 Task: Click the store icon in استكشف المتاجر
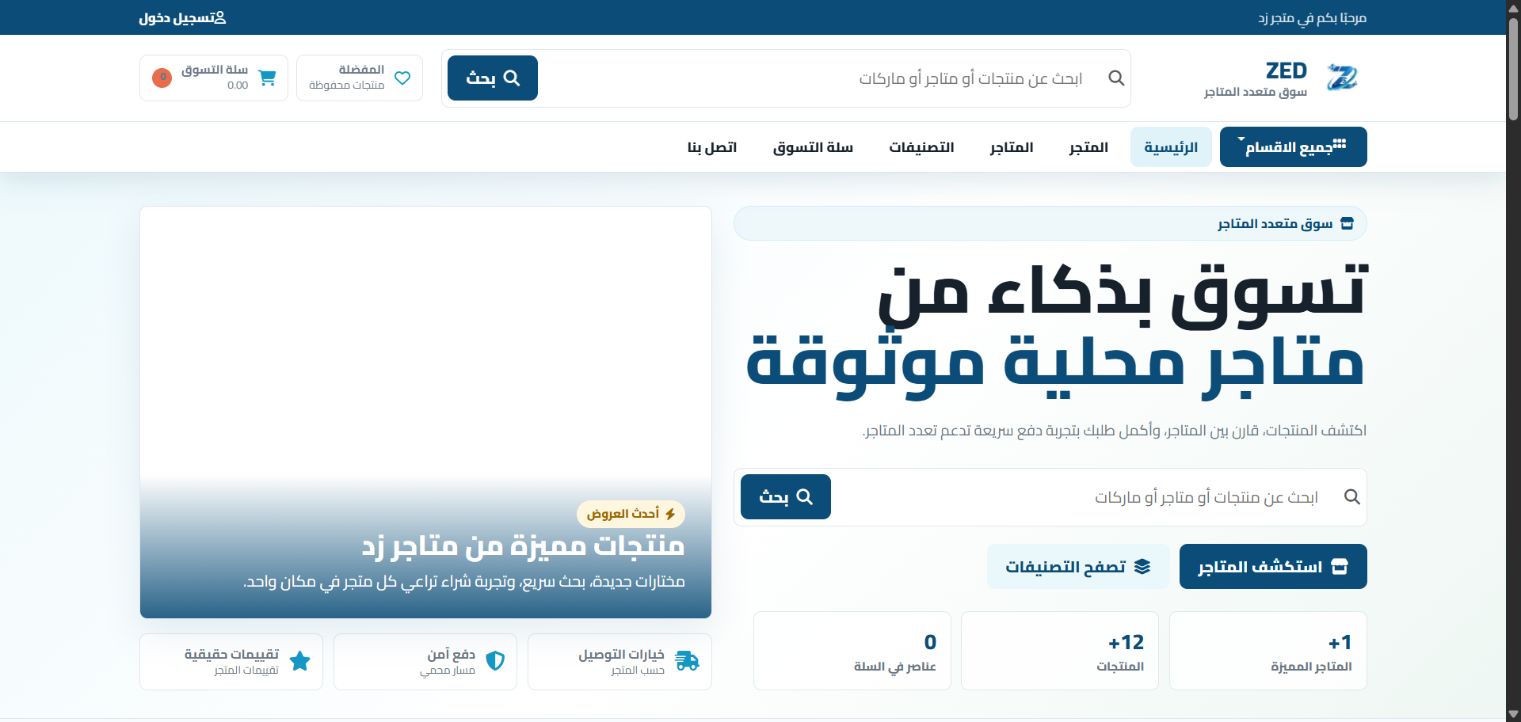coord(1340,567)
